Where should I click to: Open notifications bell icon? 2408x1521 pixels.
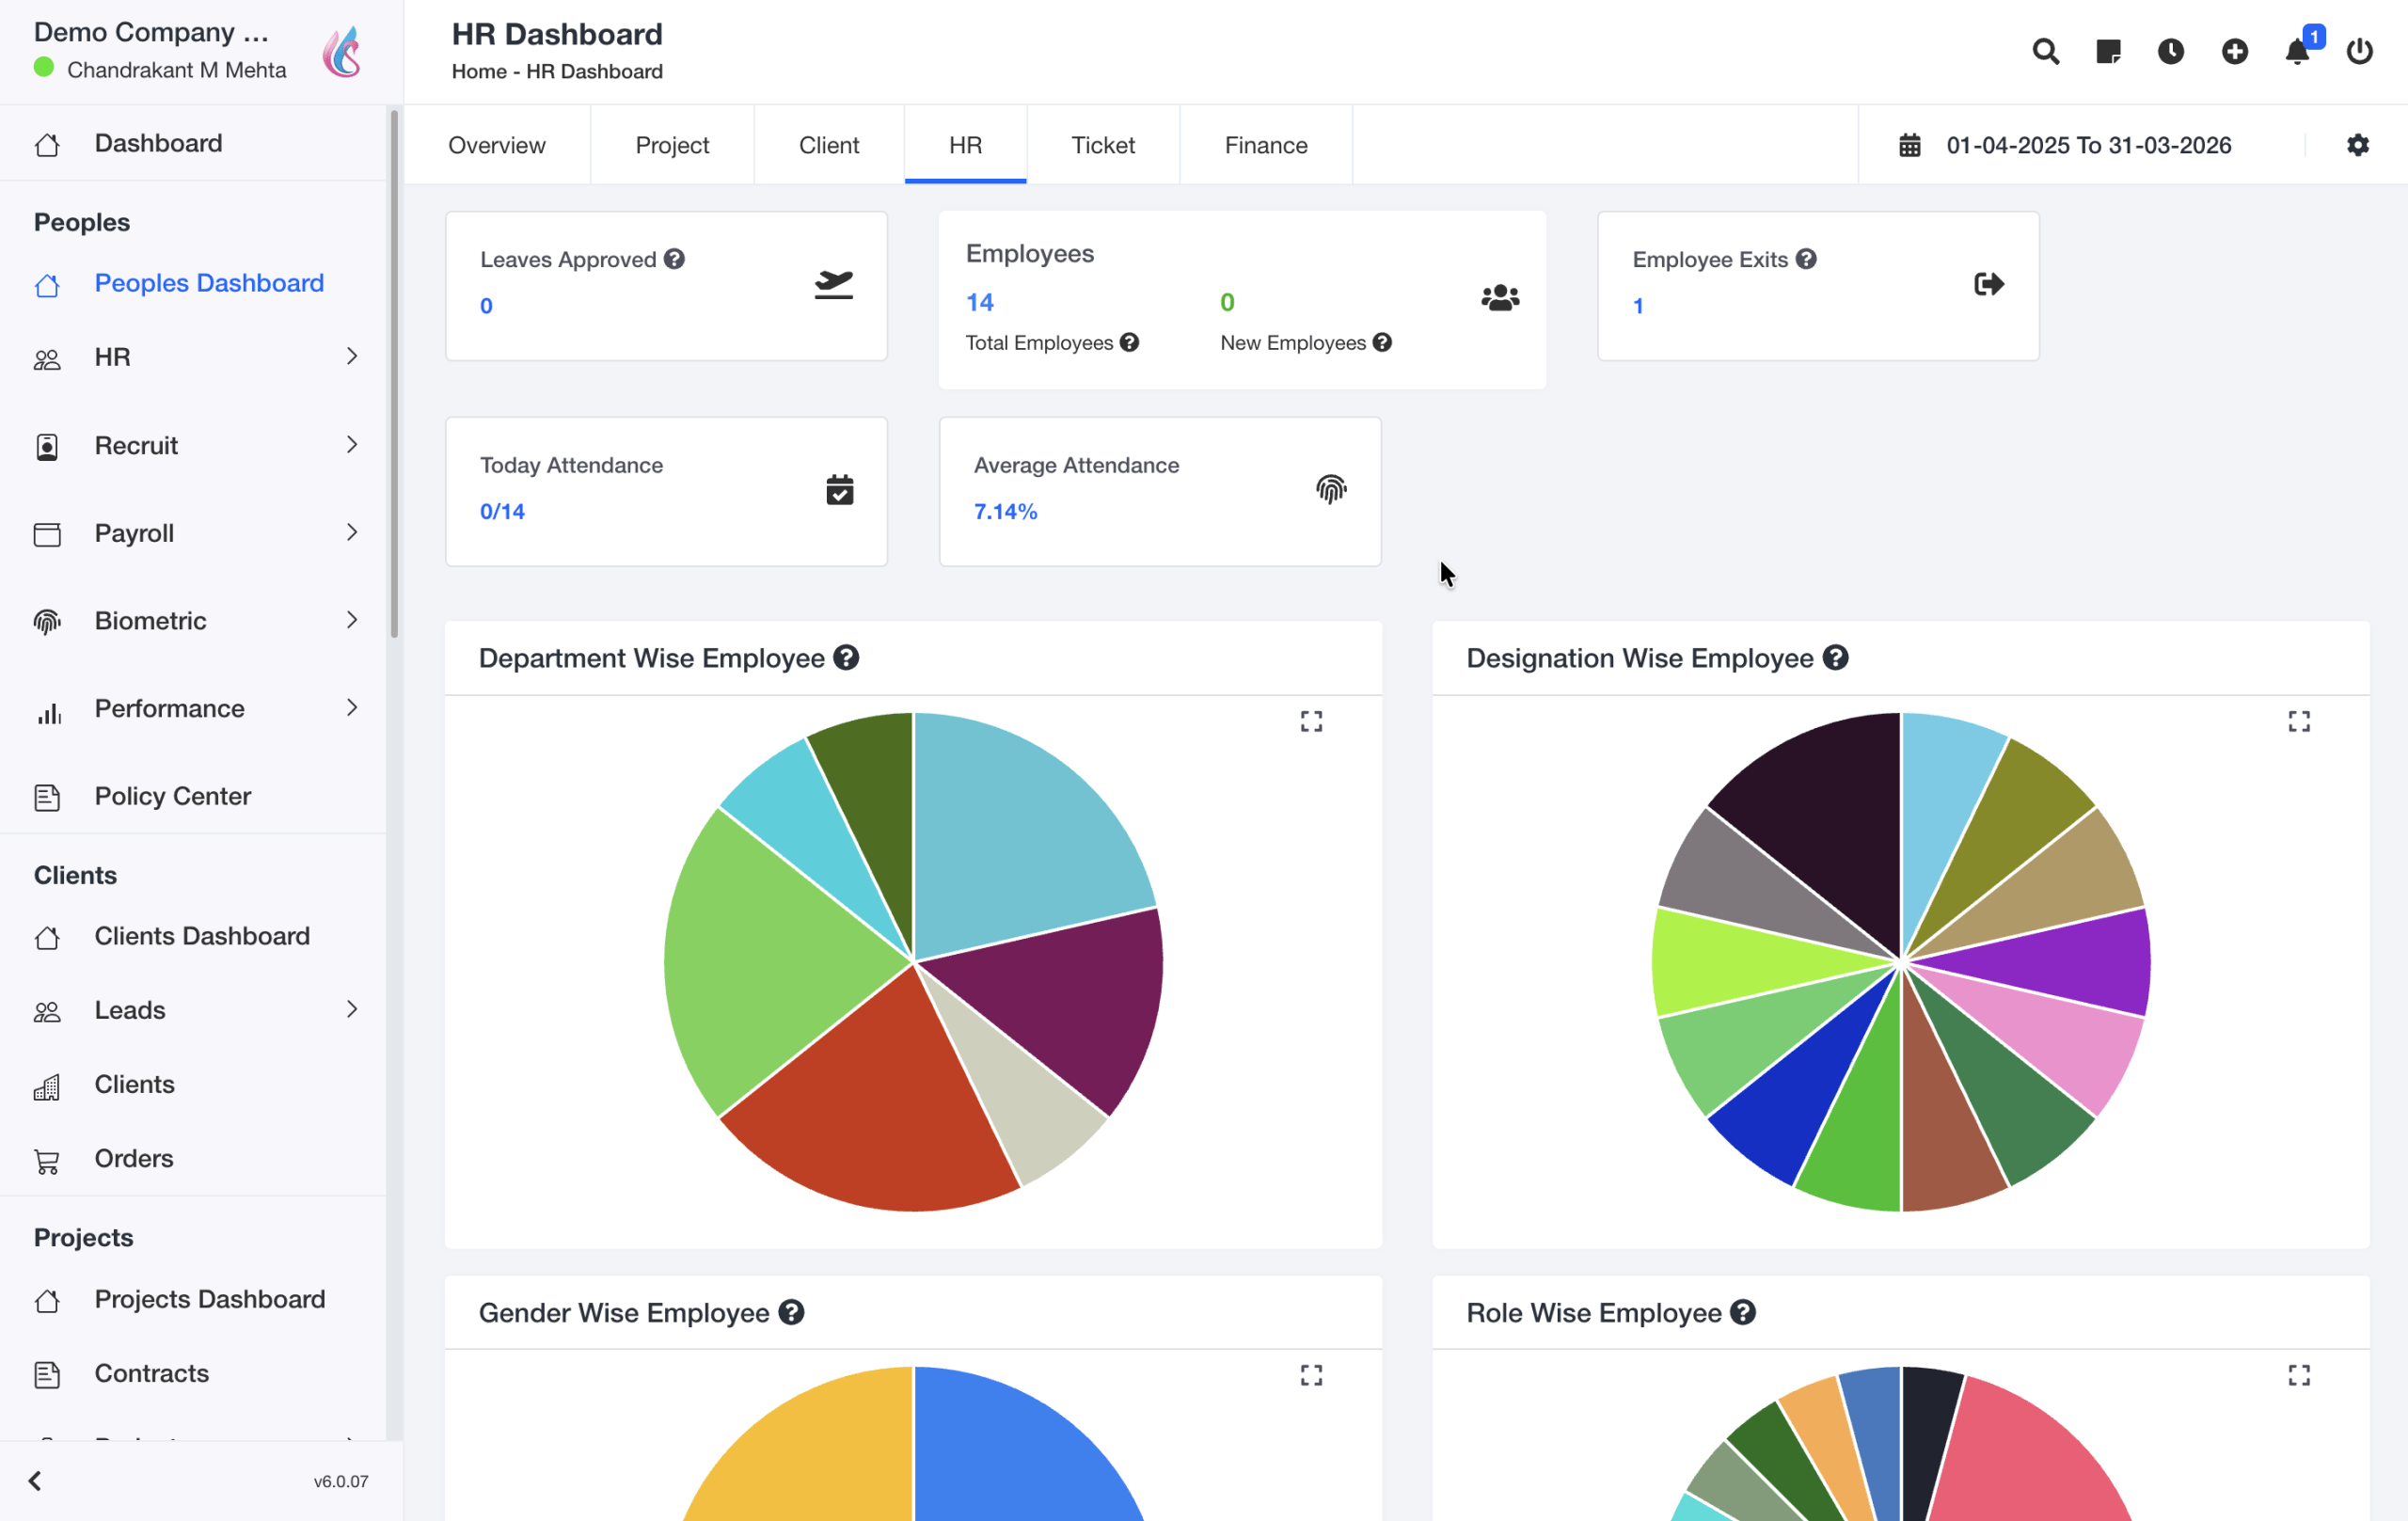click(2298, 52)
